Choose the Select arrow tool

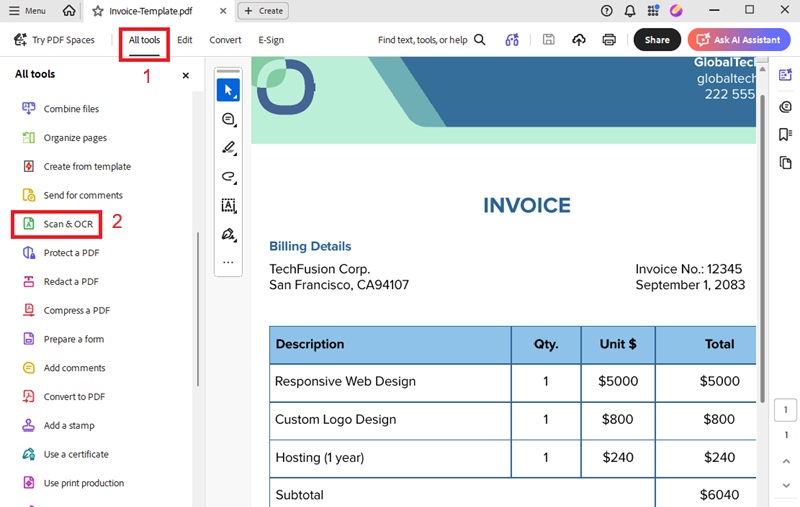tap(228, 90)
